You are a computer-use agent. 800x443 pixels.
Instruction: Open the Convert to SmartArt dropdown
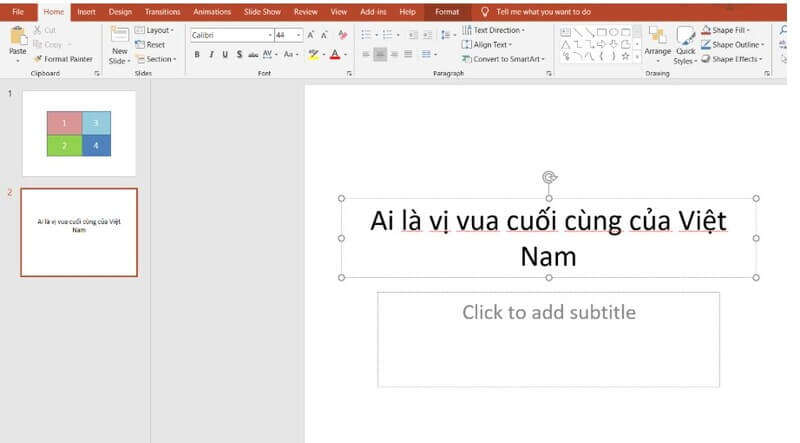pyautogui.click(x=503, y=59)
